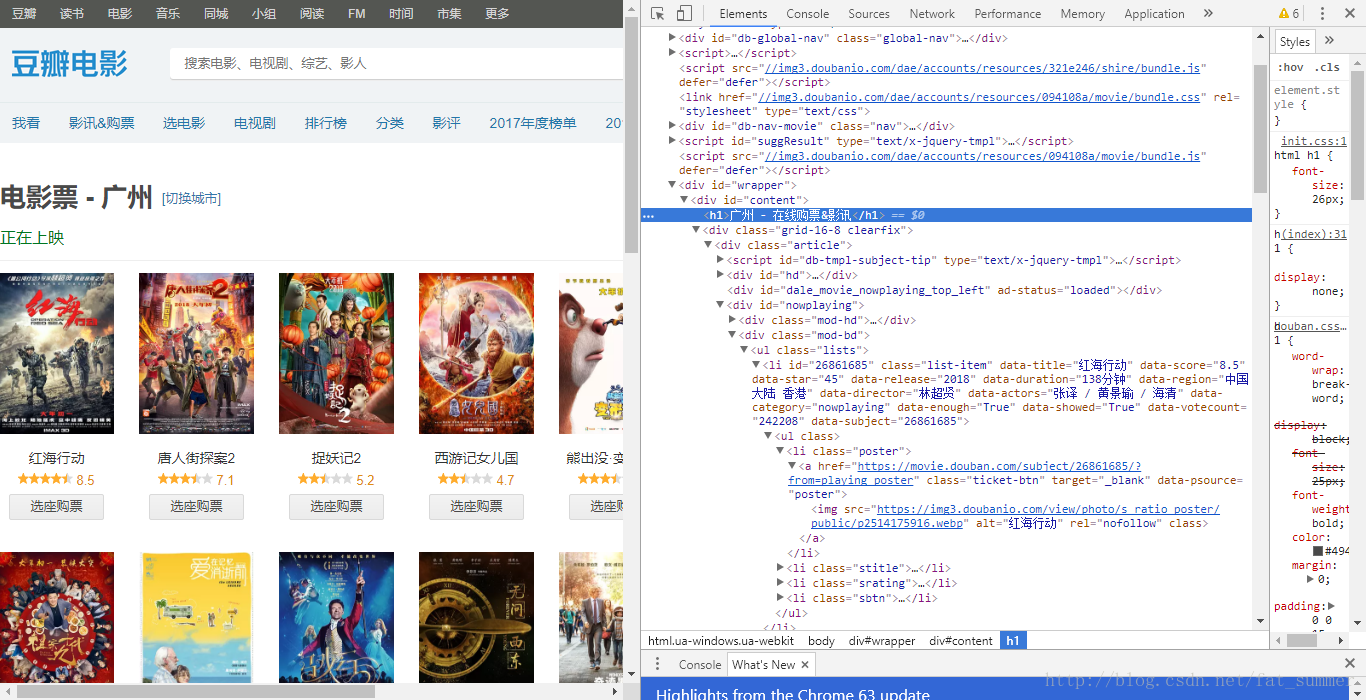Click the h1 breadcrumb item
This screenshot has height=700, width=1366.
tap(1013, 641)
